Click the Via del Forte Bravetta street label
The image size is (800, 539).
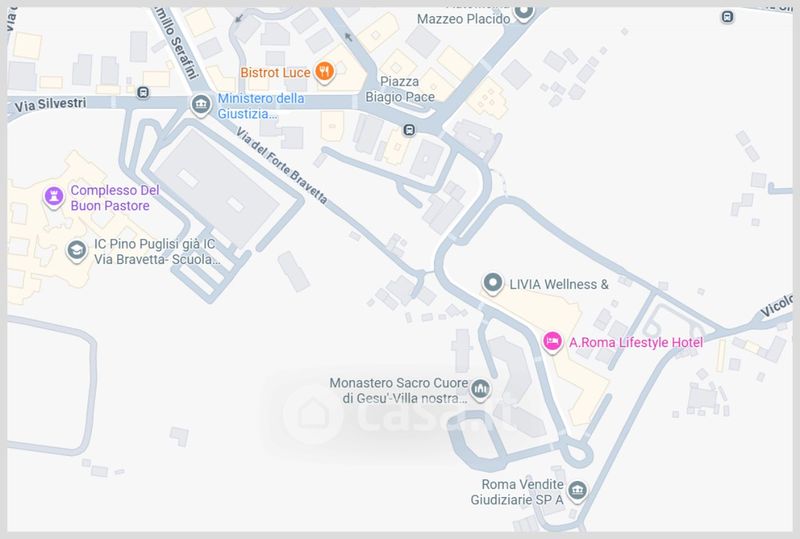(x=282, y=166)
